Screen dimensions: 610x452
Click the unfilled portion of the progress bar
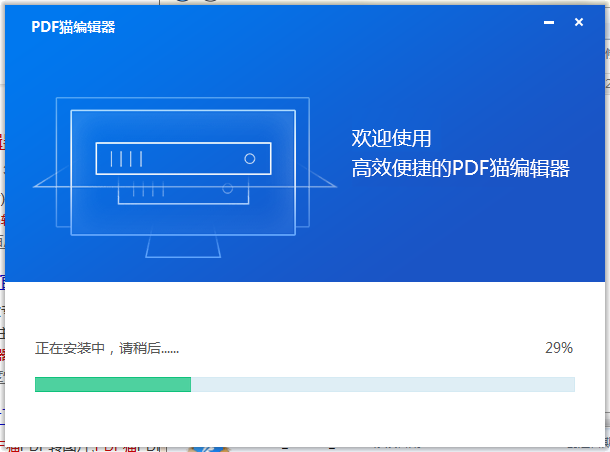pyautogui.click(x=380, y=384)
